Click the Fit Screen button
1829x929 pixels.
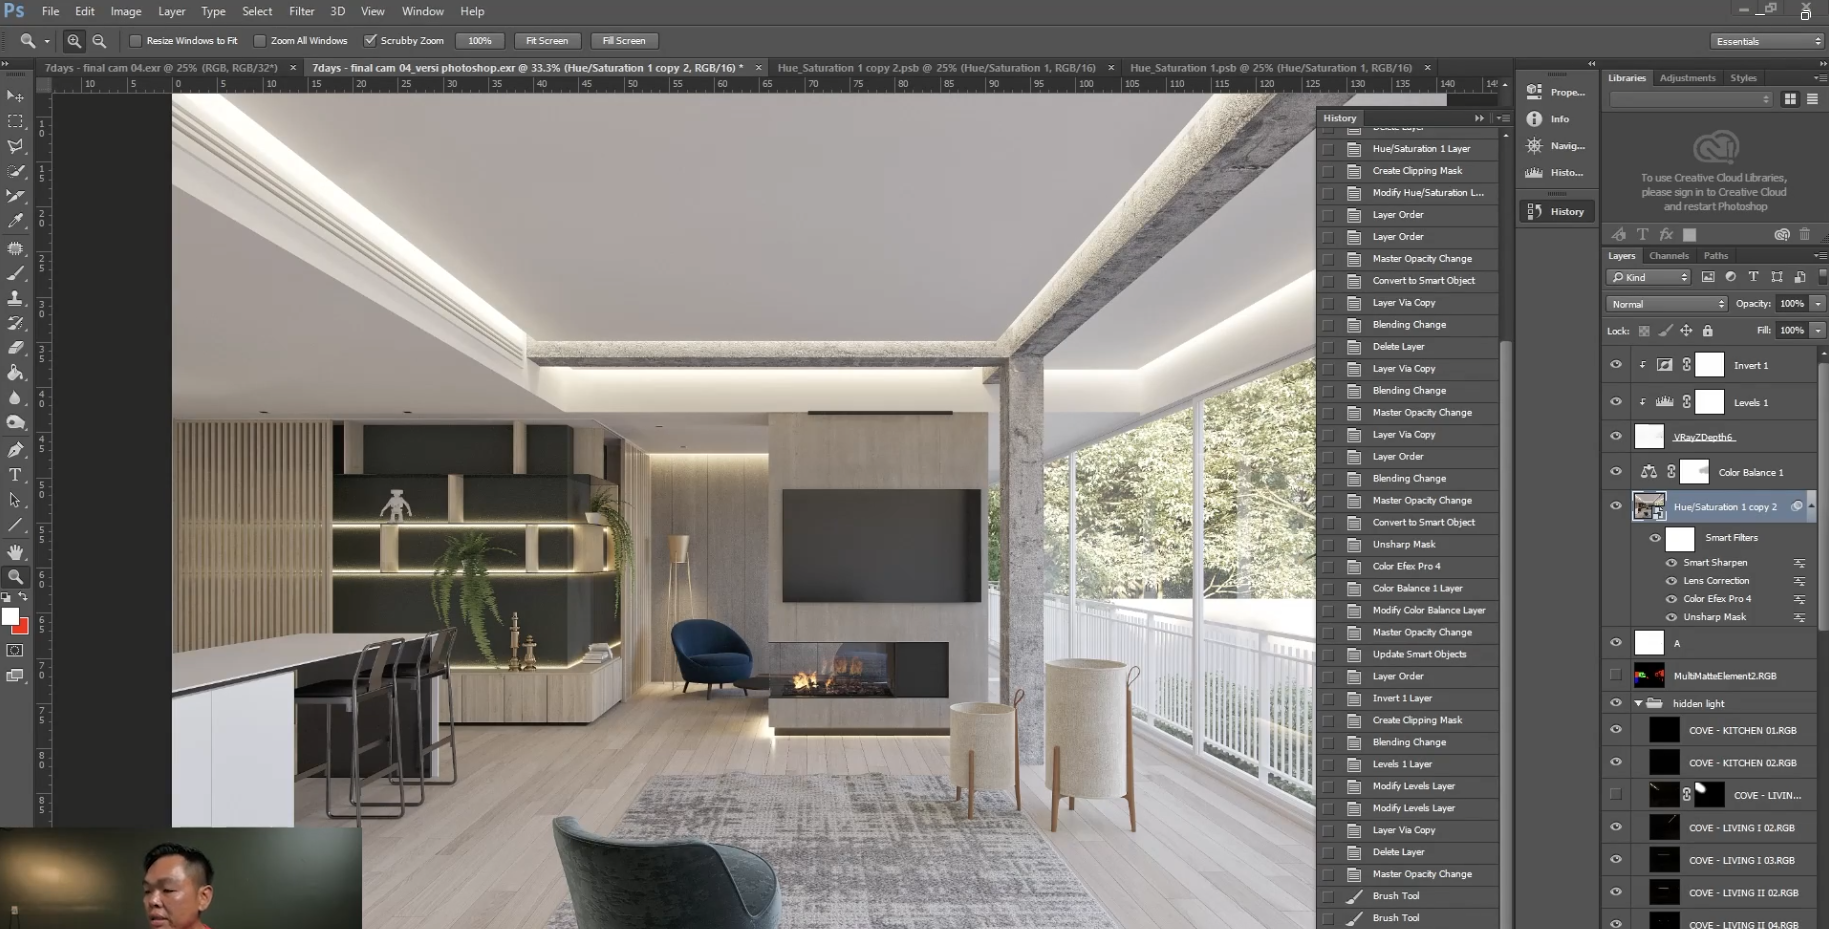pos(547,41)
